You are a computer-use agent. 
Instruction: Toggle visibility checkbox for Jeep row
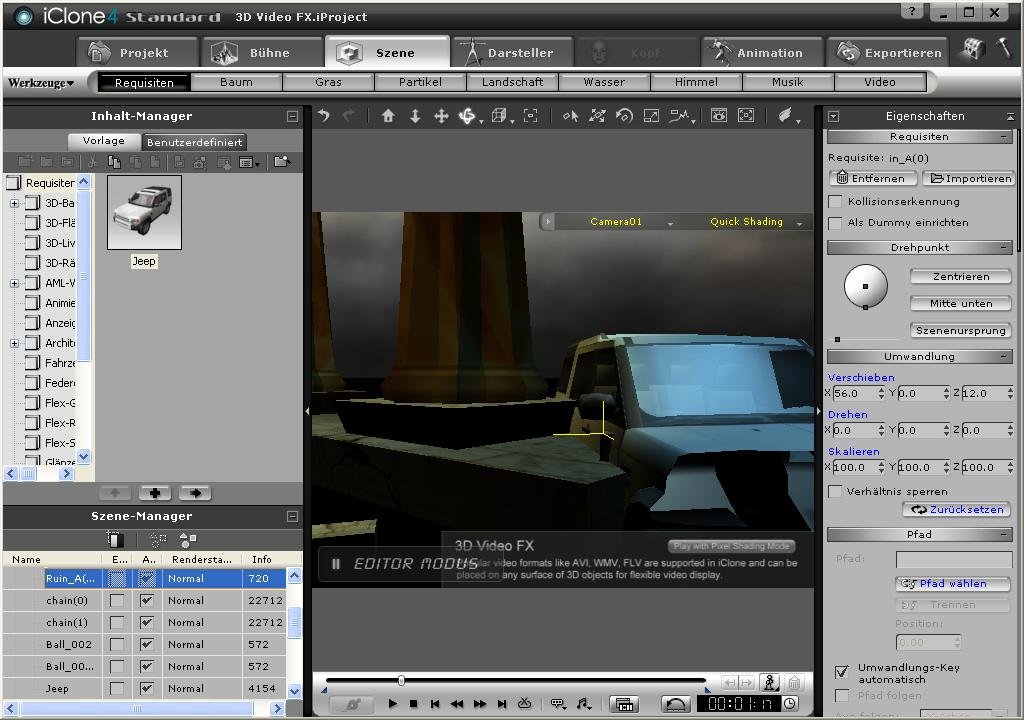point(147,688)
